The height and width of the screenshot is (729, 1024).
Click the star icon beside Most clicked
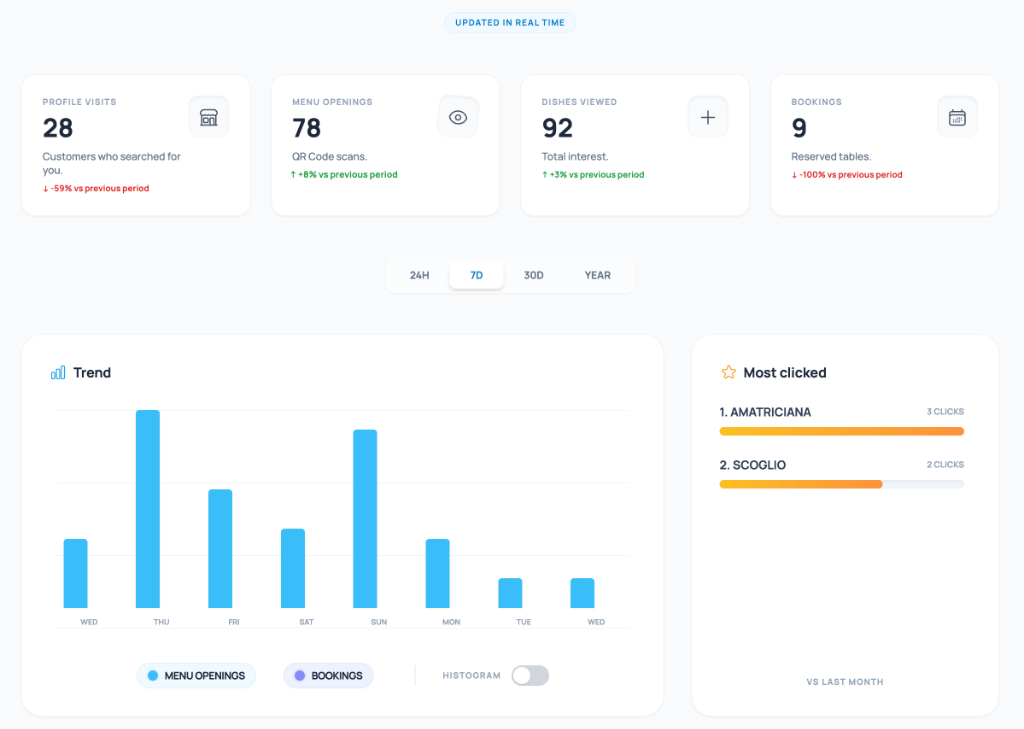(728, 371)
